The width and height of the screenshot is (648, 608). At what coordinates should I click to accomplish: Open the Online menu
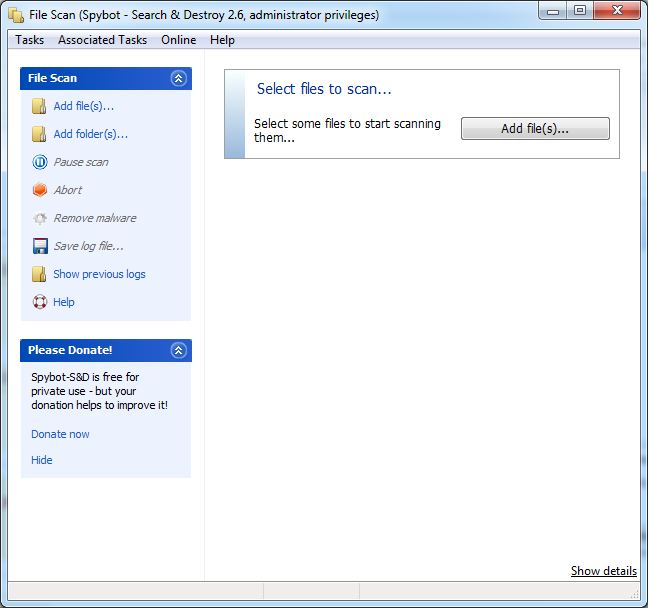pyautogui.click(x=179, y=40)
